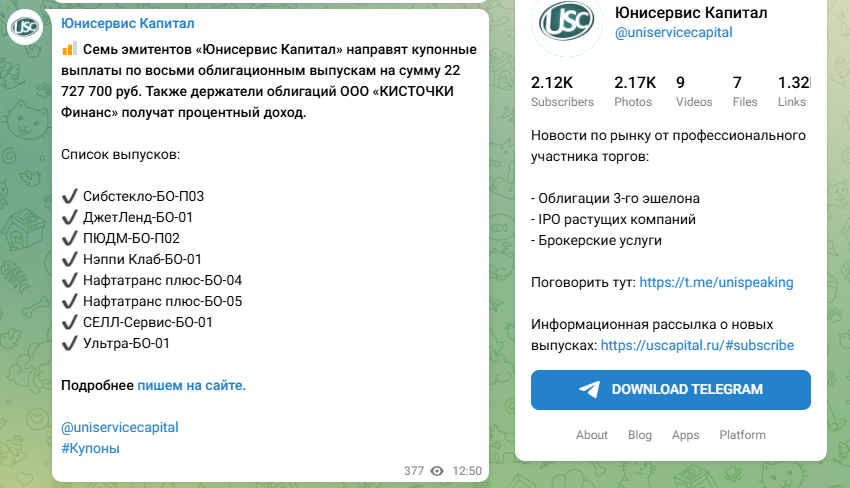Open the Blog footer link
850x488 pixels.
point(640,435)
